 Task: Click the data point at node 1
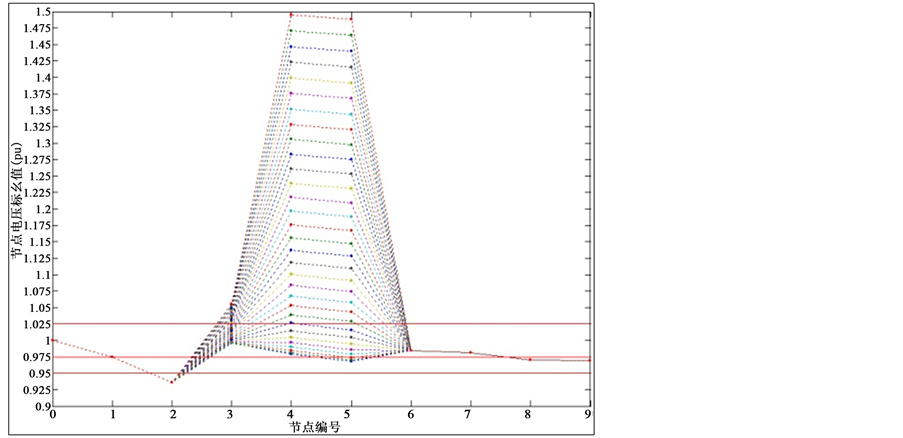click(x=113, y=357)
